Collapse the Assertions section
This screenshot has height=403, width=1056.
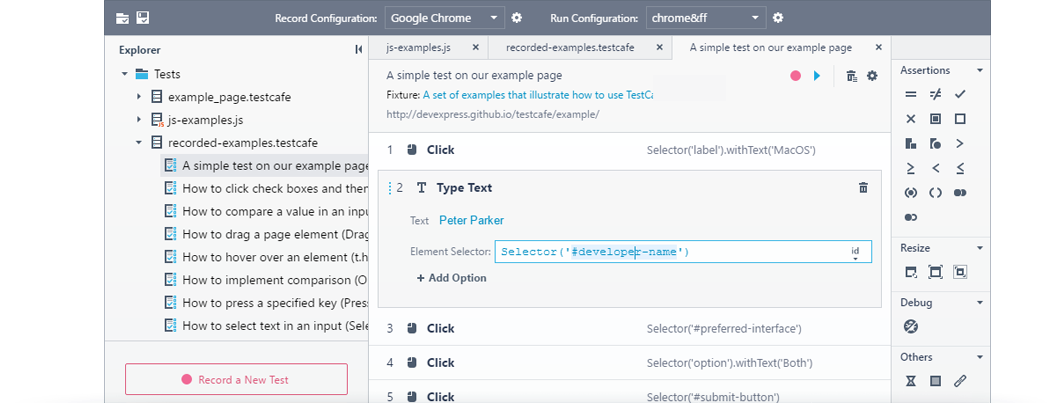[980, 70]
